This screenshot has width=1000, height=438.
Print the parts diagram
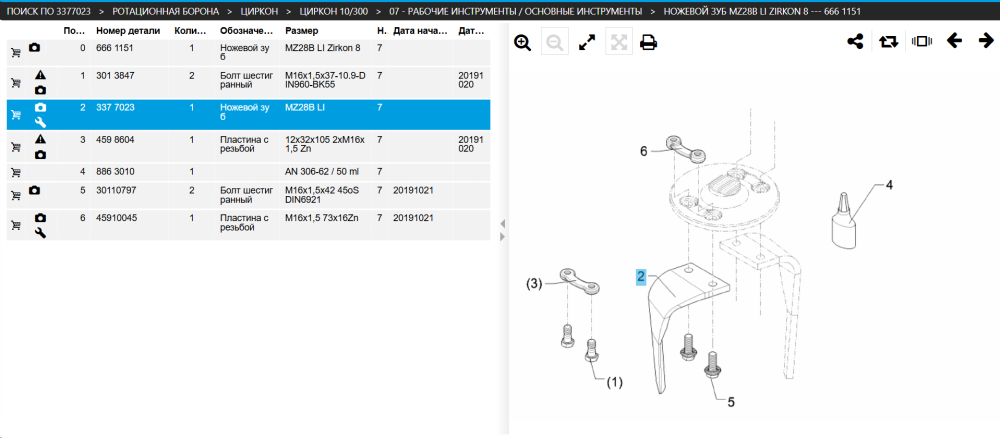point(649,43)
